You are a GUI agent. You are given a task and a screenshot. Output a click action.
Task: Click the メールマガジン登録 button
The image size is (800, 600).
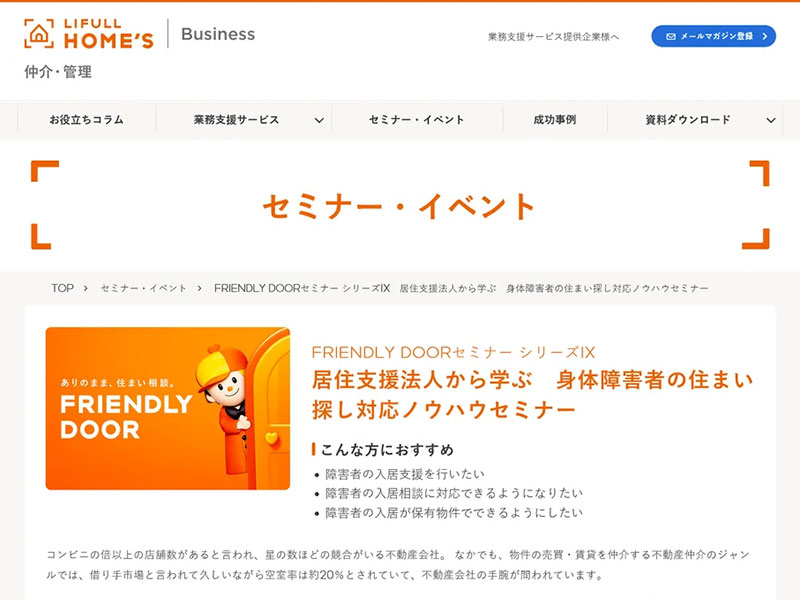pyautogui.click(x=713, y=36)
